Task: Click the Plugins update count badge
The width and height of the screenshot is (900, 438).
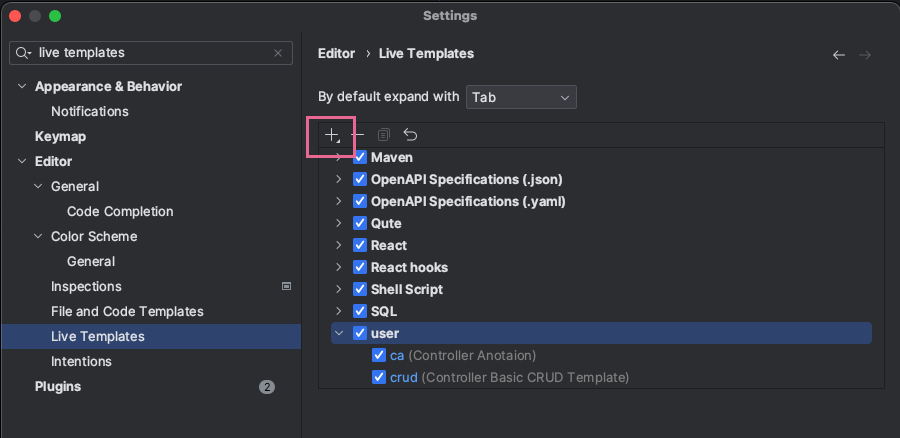Action: (267, 387)
